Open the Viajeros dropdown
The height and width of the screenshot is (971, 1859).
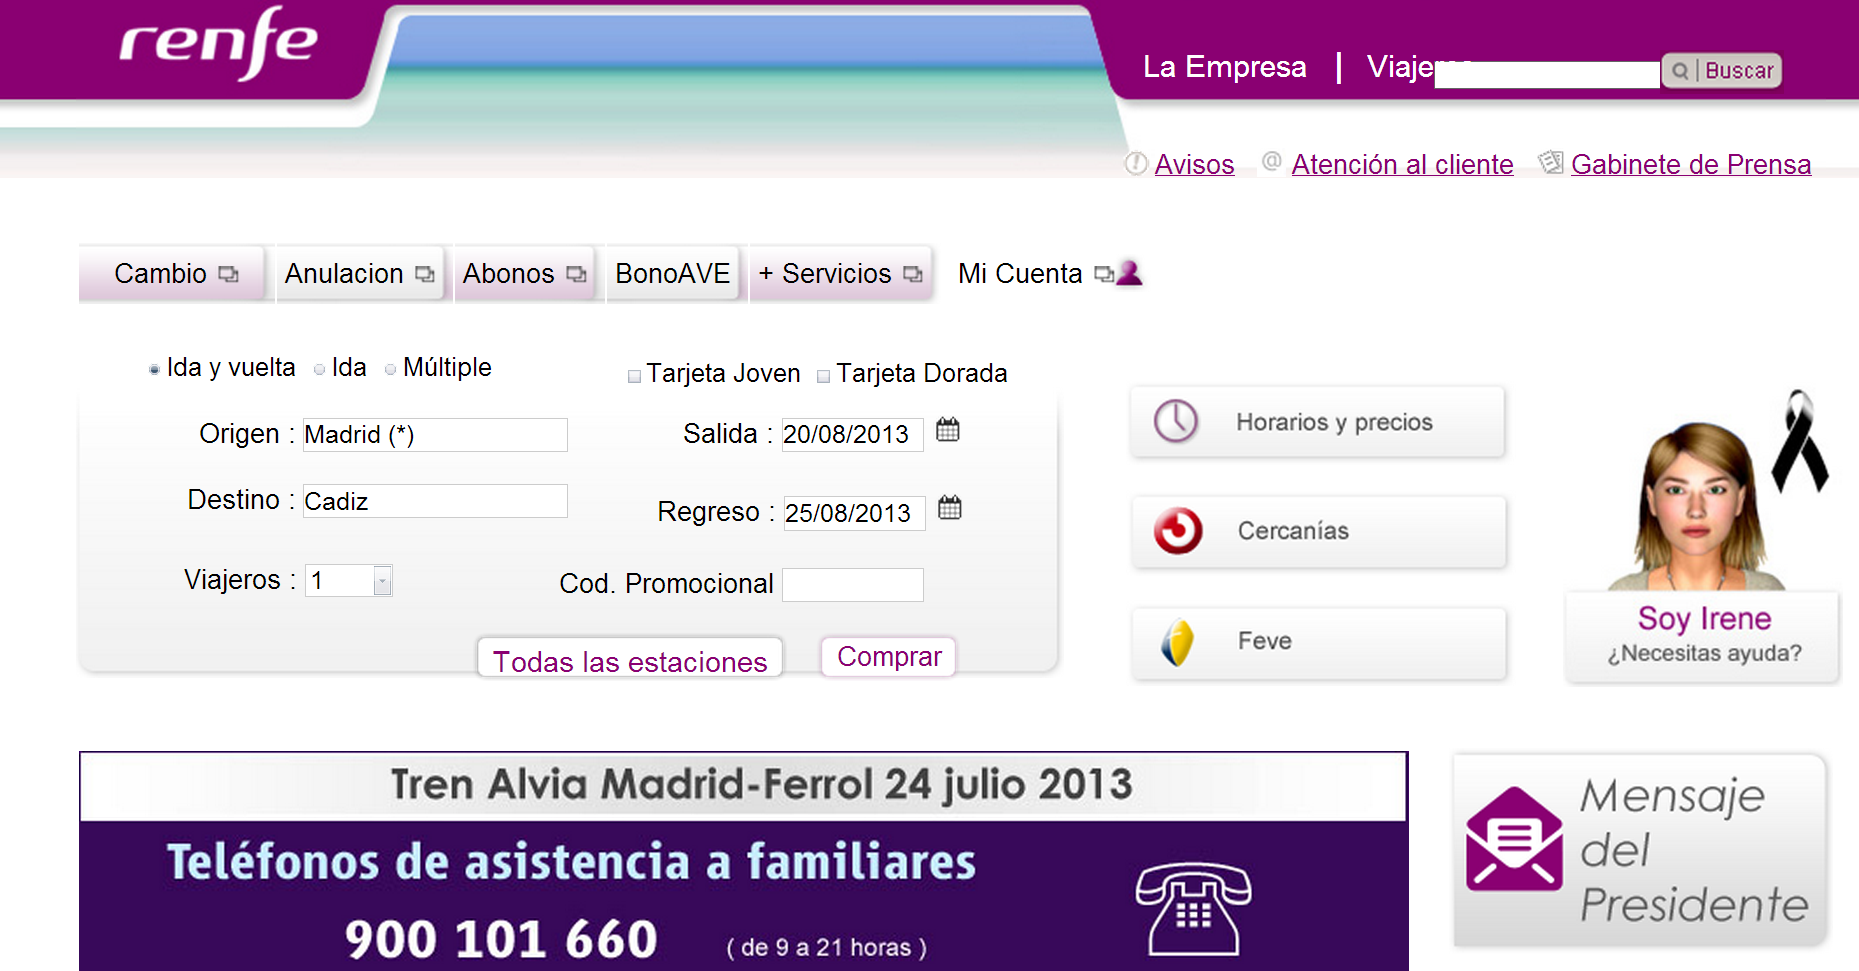[x=348, y=580]
